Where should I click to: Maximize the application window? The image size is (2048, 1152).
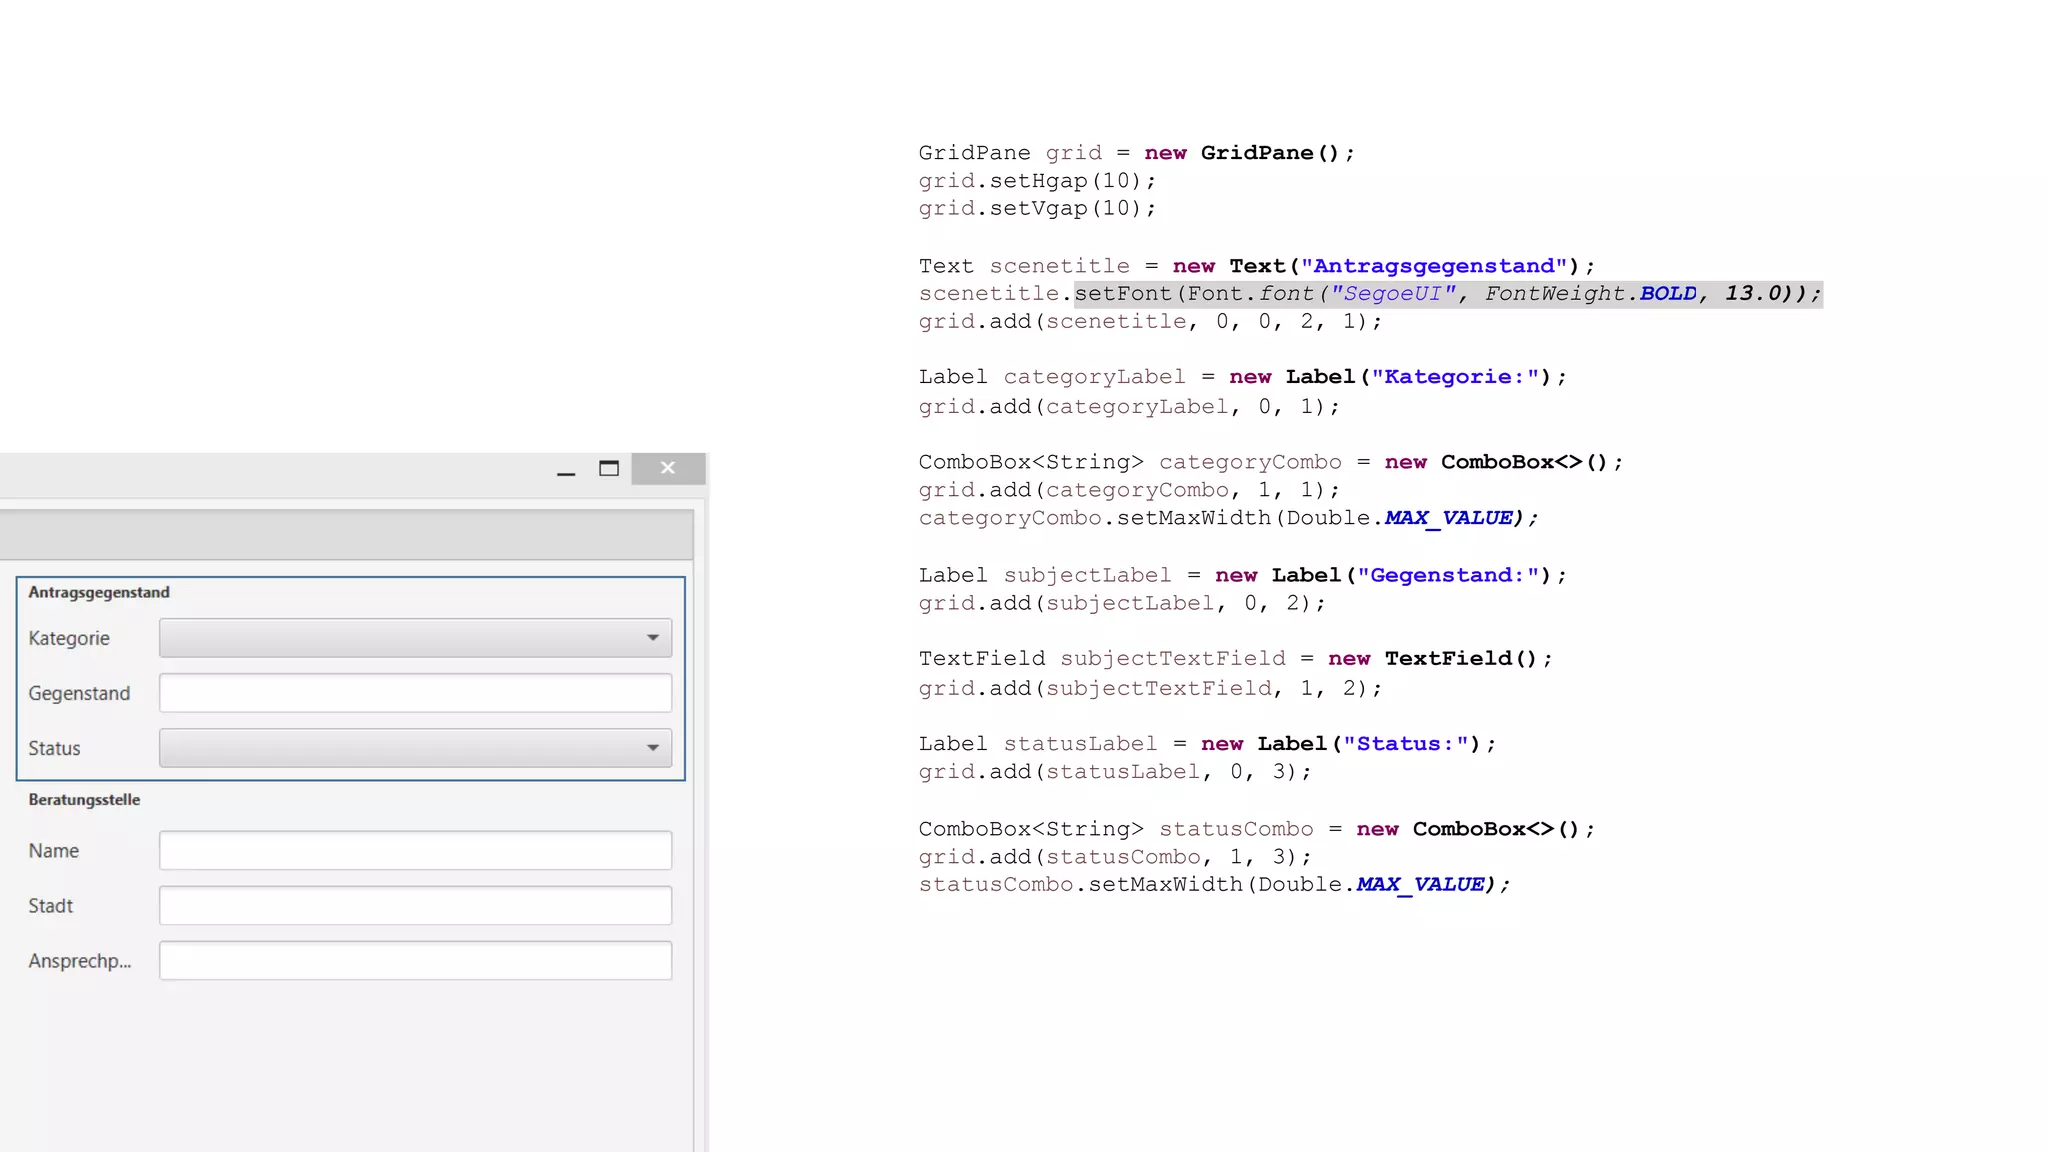(609, 468)
